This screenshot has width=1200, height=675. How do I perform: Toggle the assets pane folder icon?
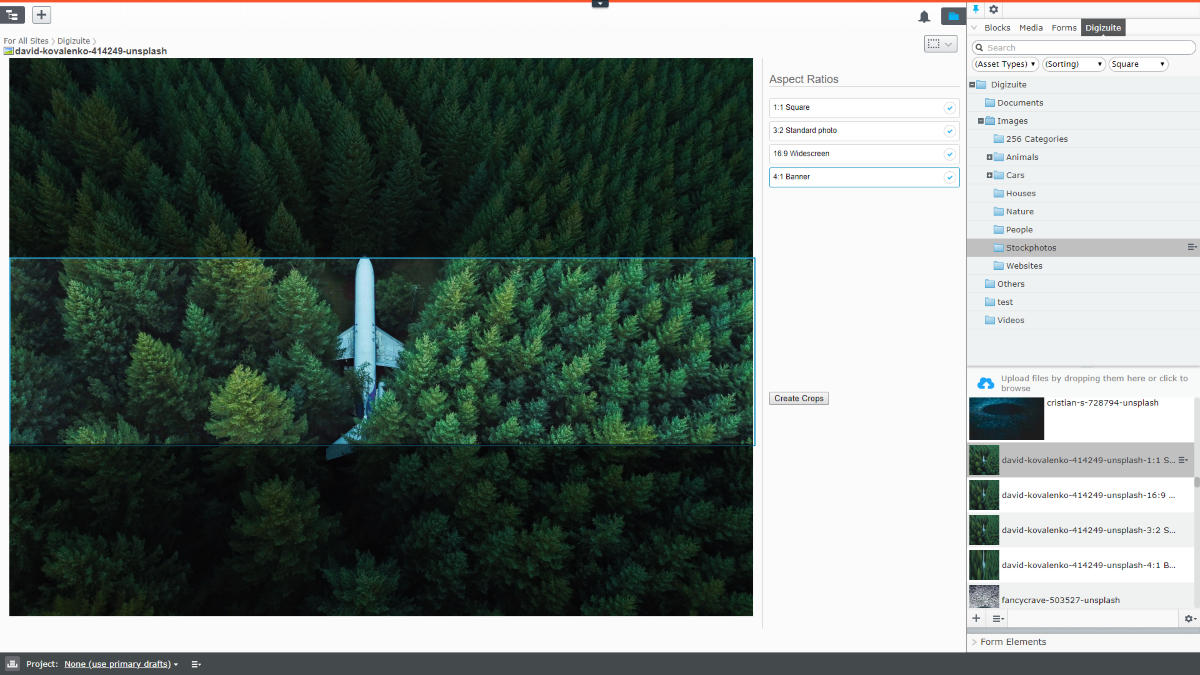953,16
